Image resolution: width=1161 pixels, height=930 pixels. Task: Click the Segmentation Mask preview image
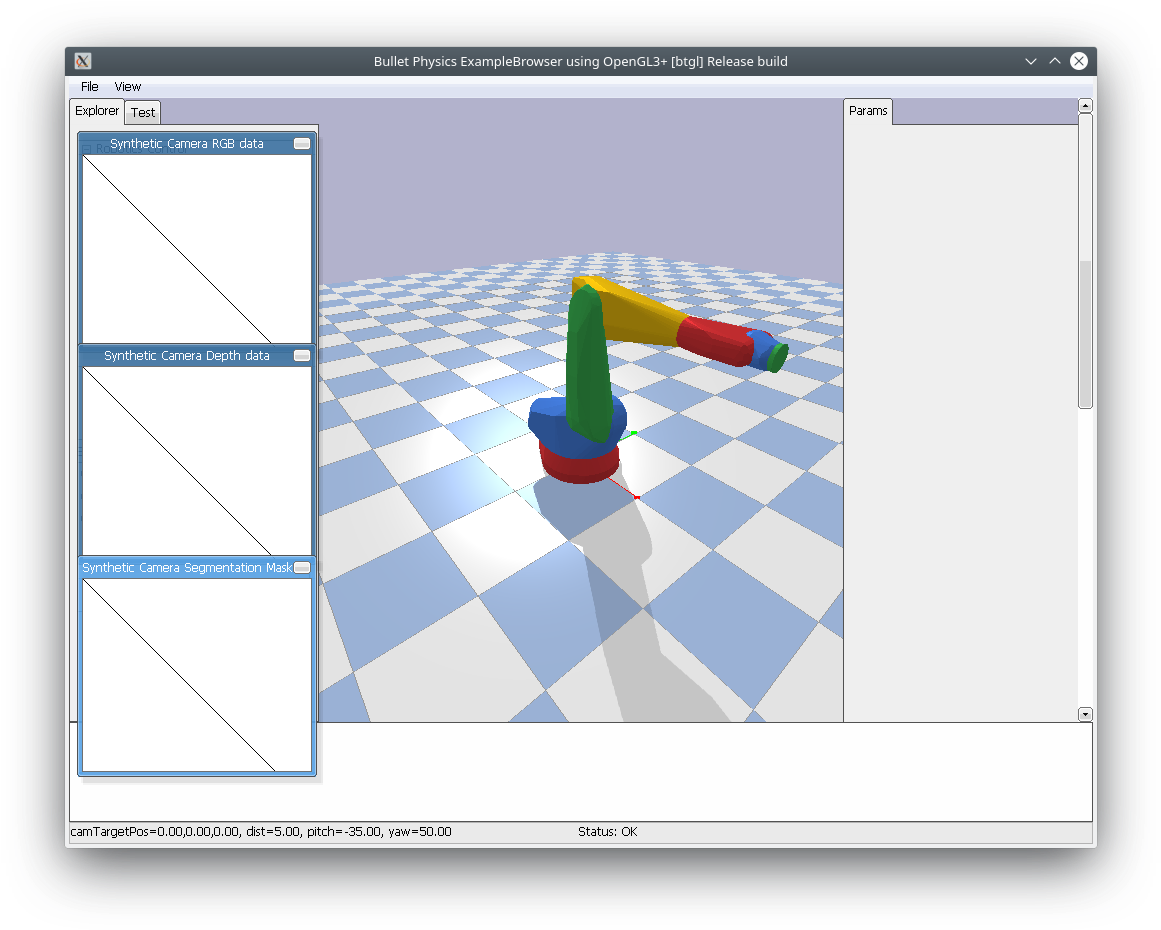pos(197,674)
